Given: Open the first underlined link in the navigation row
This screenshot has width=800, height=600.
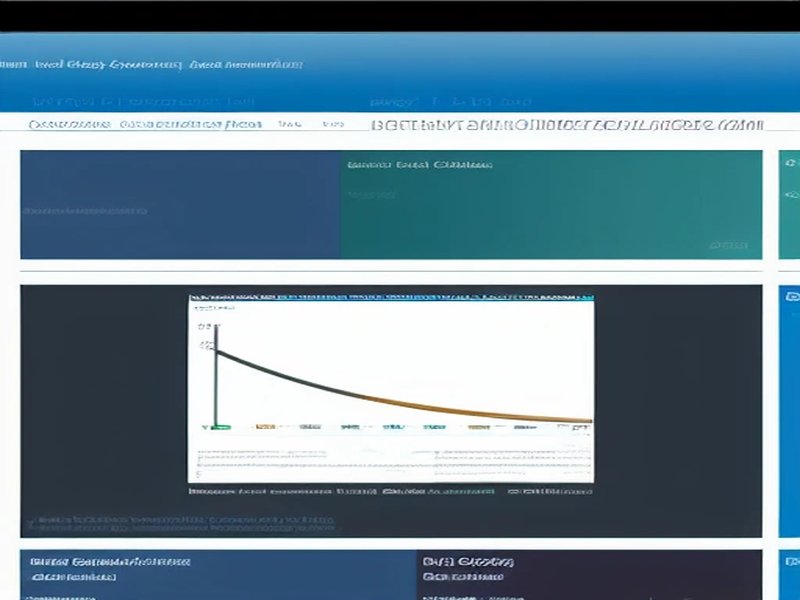Looking at the screenshot, I should (70, 125).
